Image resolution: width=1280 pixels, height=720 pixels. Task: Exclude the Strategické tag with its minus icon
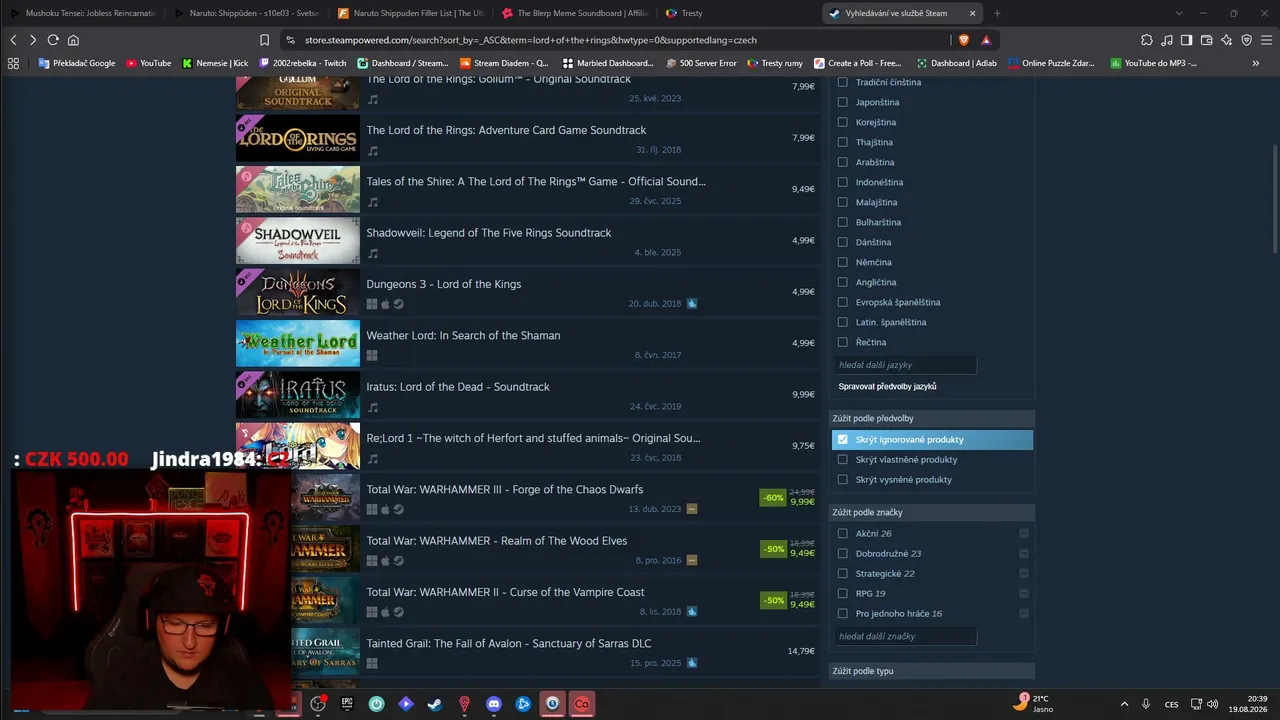click(1024, 573)
